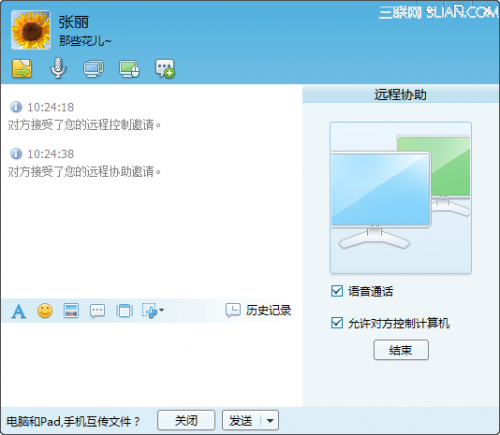Open the multi-monitor screen sharing icon

click(x=93, y=69)
